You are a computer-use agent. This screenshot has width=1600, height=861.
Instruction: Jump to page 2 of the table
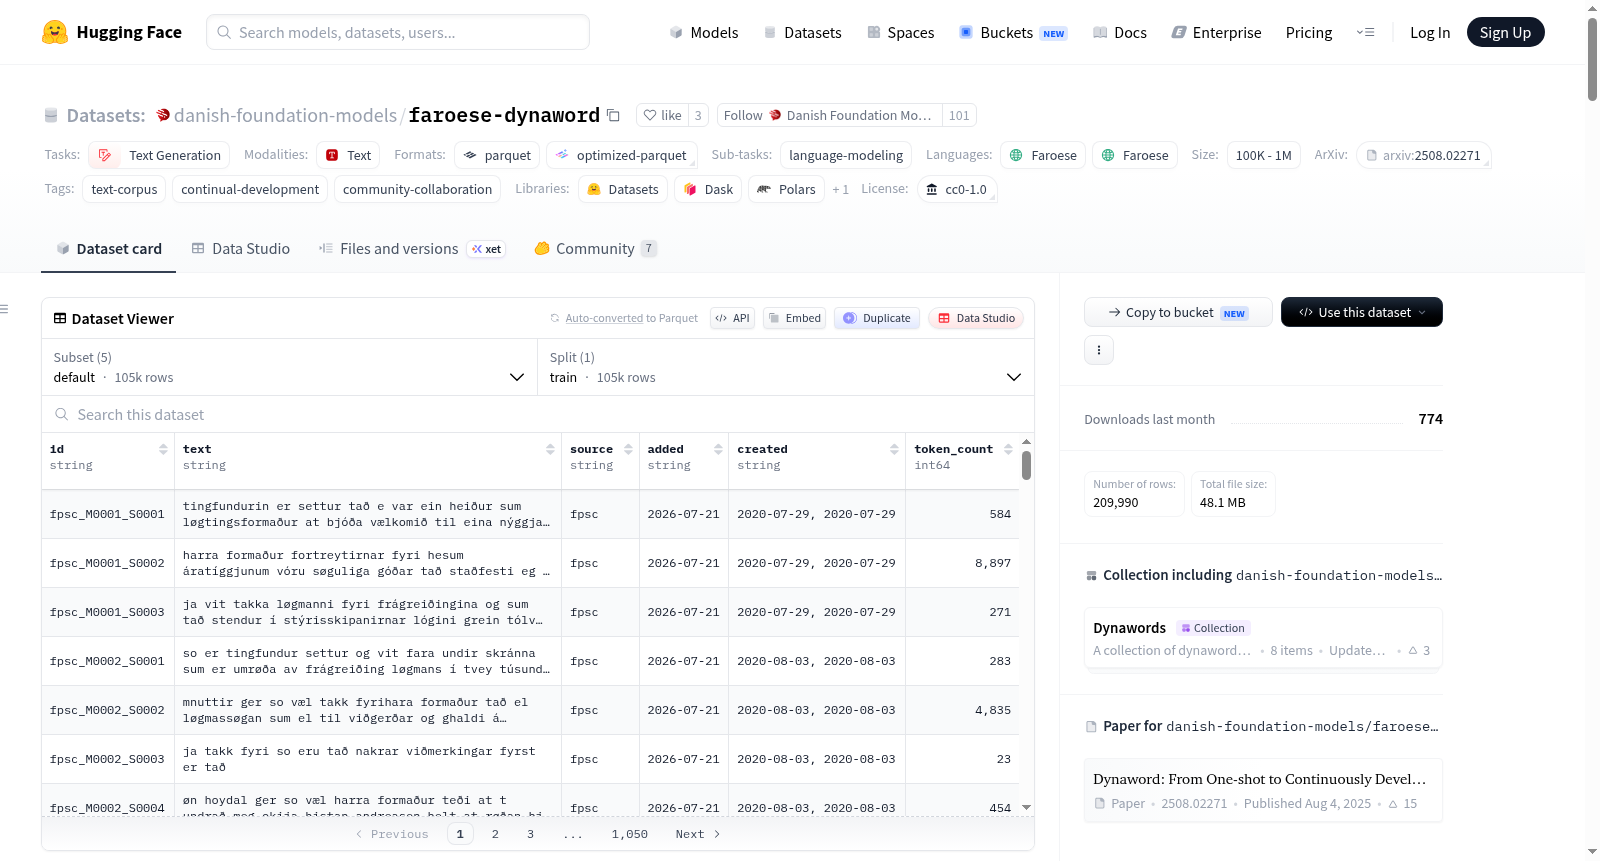click(495, 834)
